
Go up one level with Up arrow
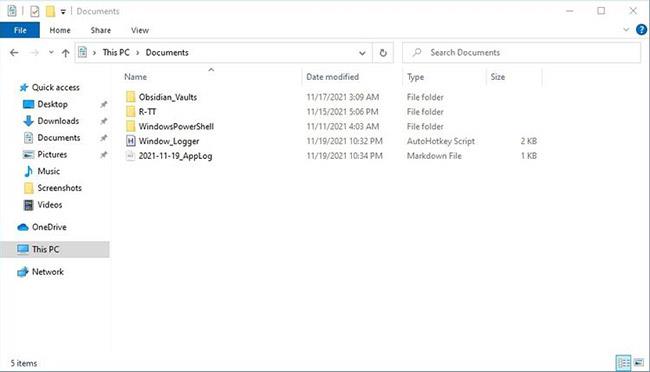tap(65, 53)
